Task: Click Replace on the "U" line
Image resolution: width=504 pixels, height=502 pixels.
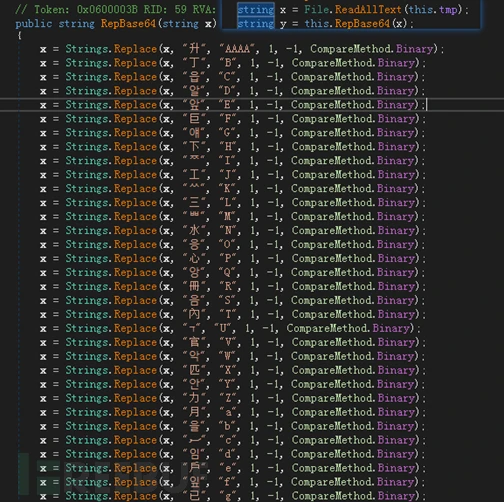Action: pos(135,328)
